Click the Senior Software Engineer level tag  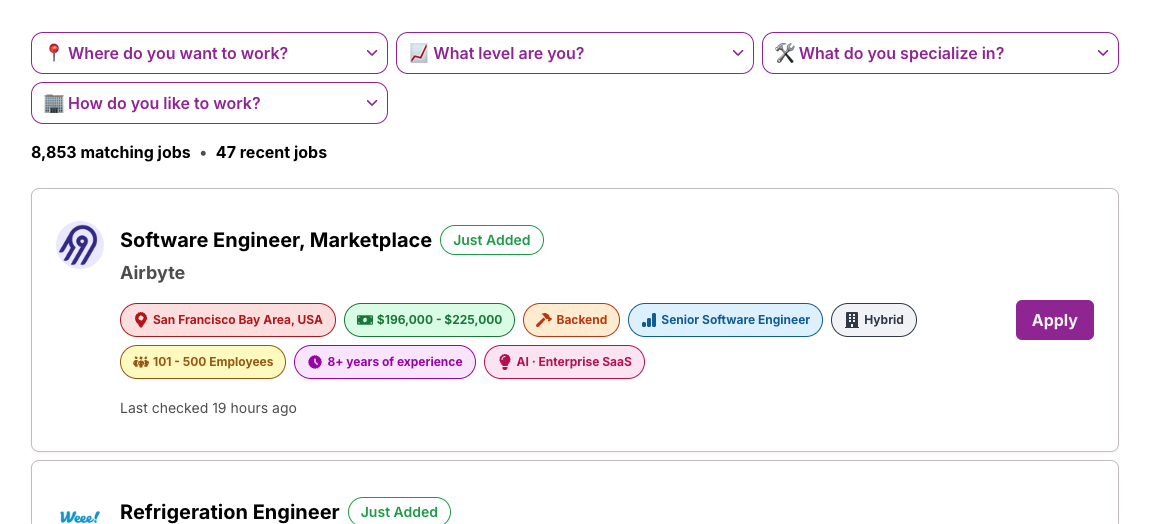pyautogui.click(x=725, y=320)
